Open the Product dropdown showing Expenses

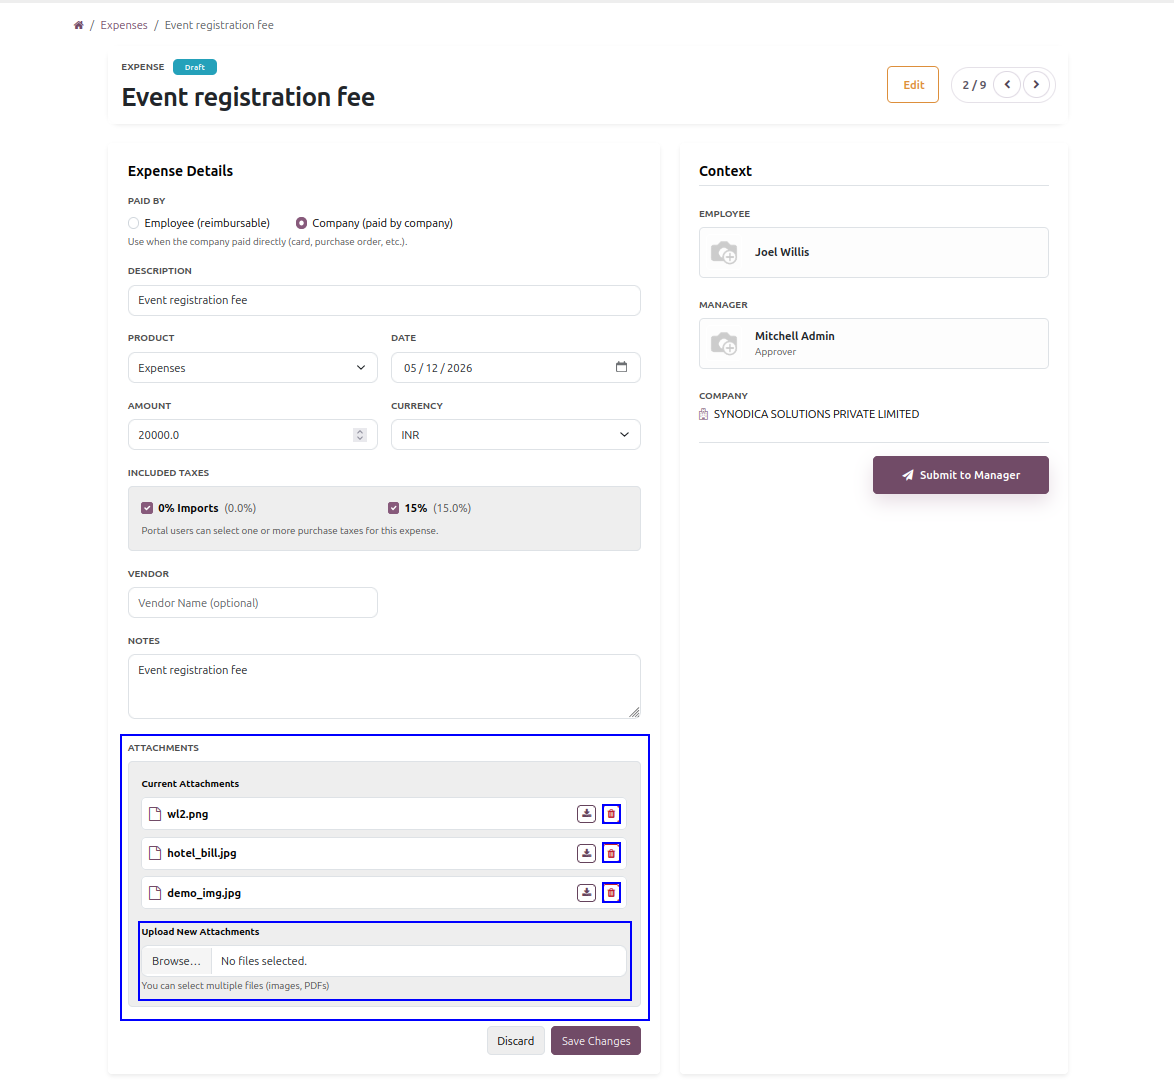252,368
